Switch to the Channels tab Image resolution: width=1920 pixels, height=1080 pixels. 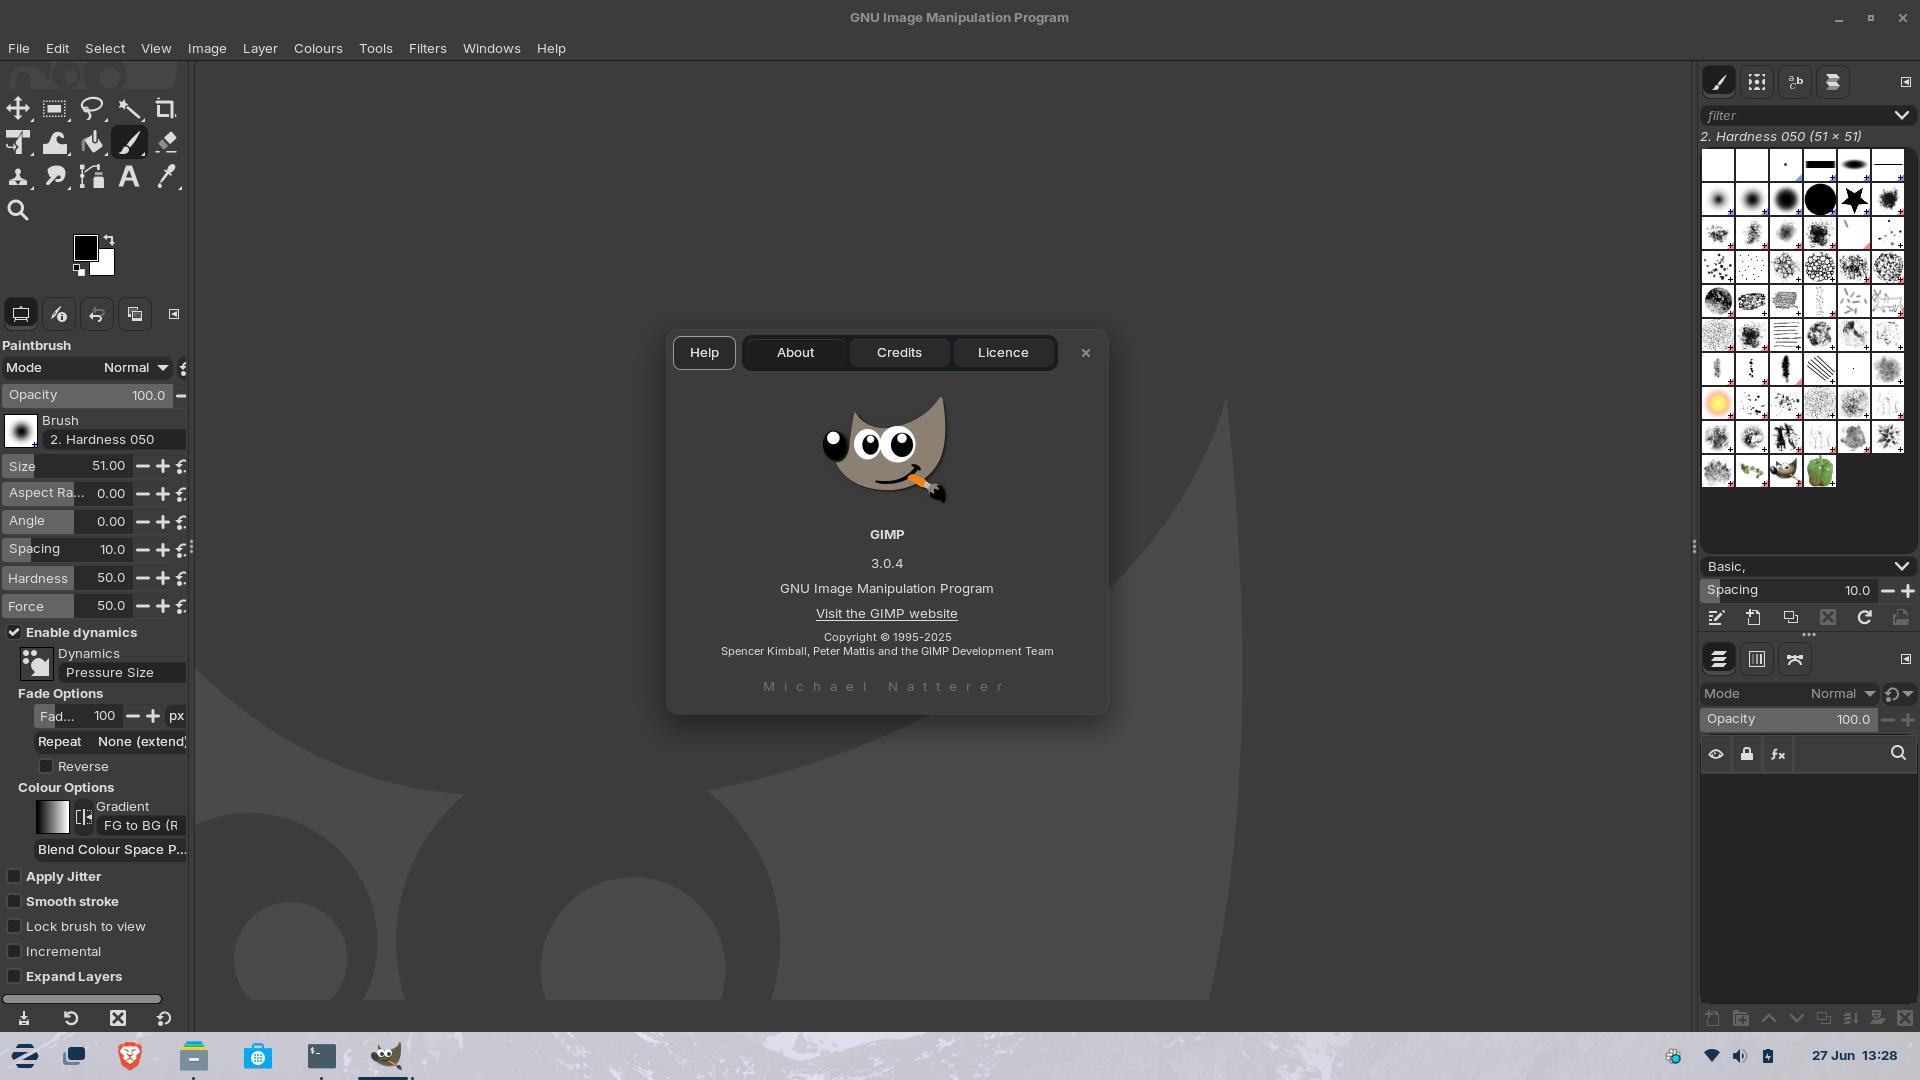coord(1757,659)
